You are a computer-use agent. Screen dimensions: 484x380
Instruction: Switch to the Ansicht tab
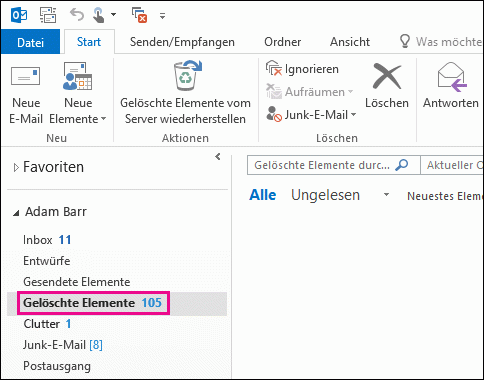[350, 42]
